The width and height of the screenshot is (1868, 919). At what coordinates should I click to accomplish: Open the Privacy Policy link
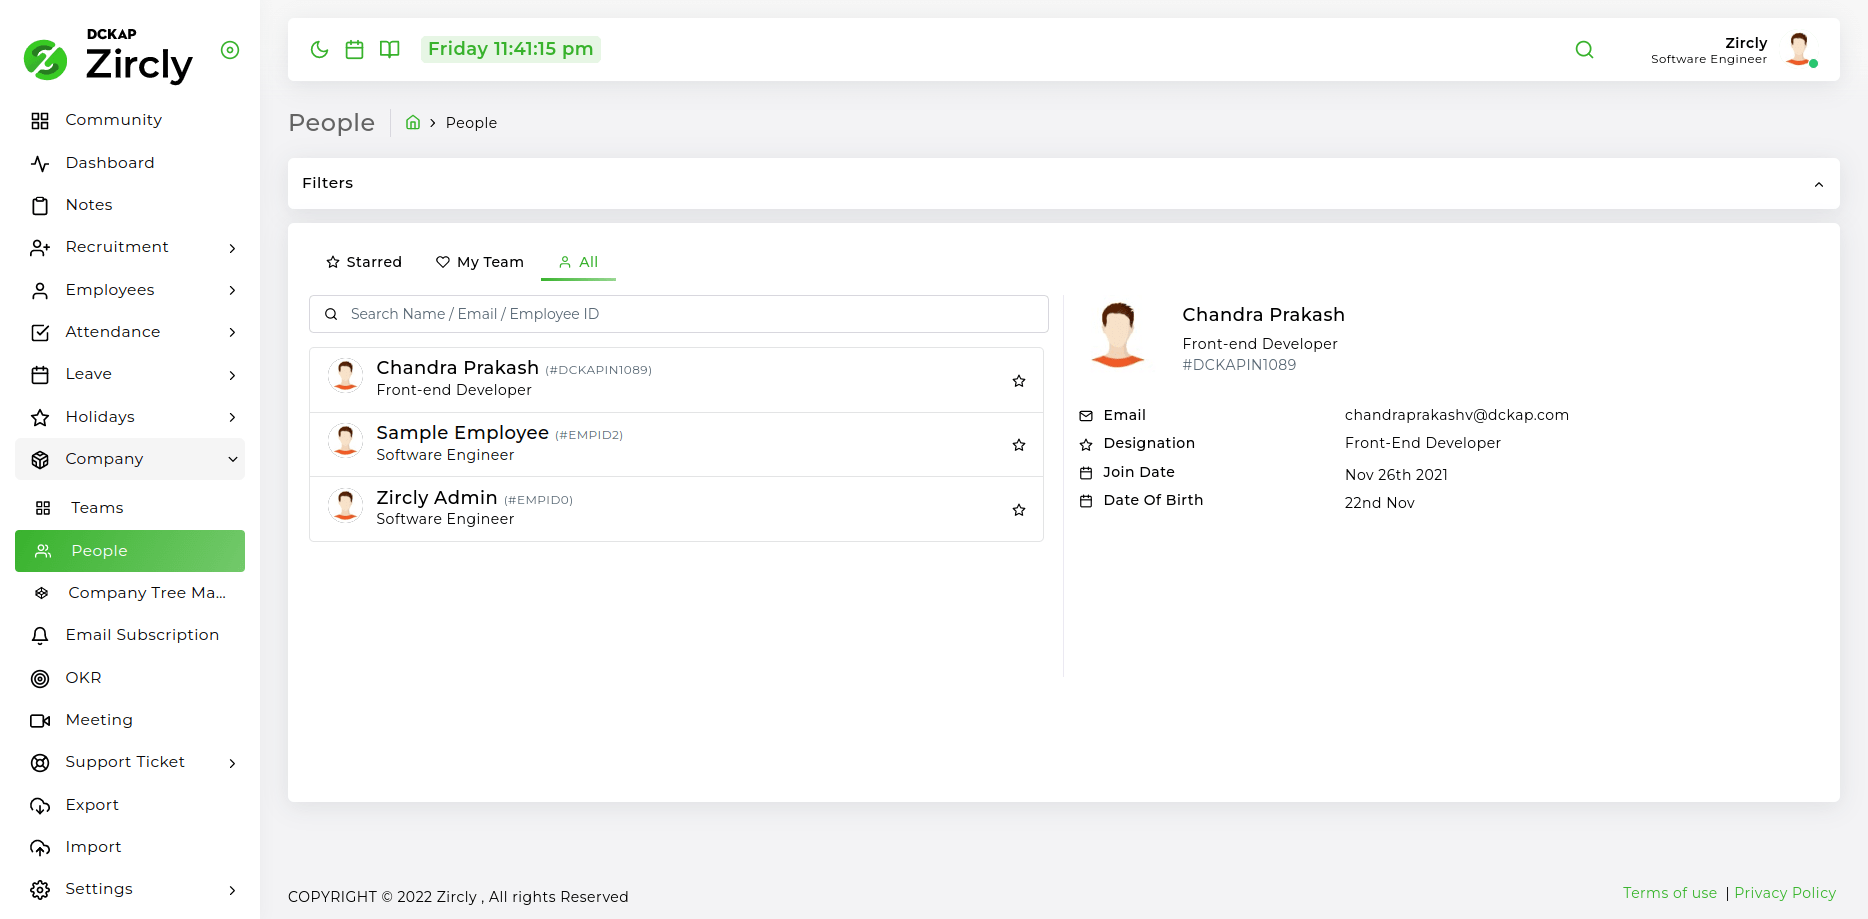click(1784, 893)
